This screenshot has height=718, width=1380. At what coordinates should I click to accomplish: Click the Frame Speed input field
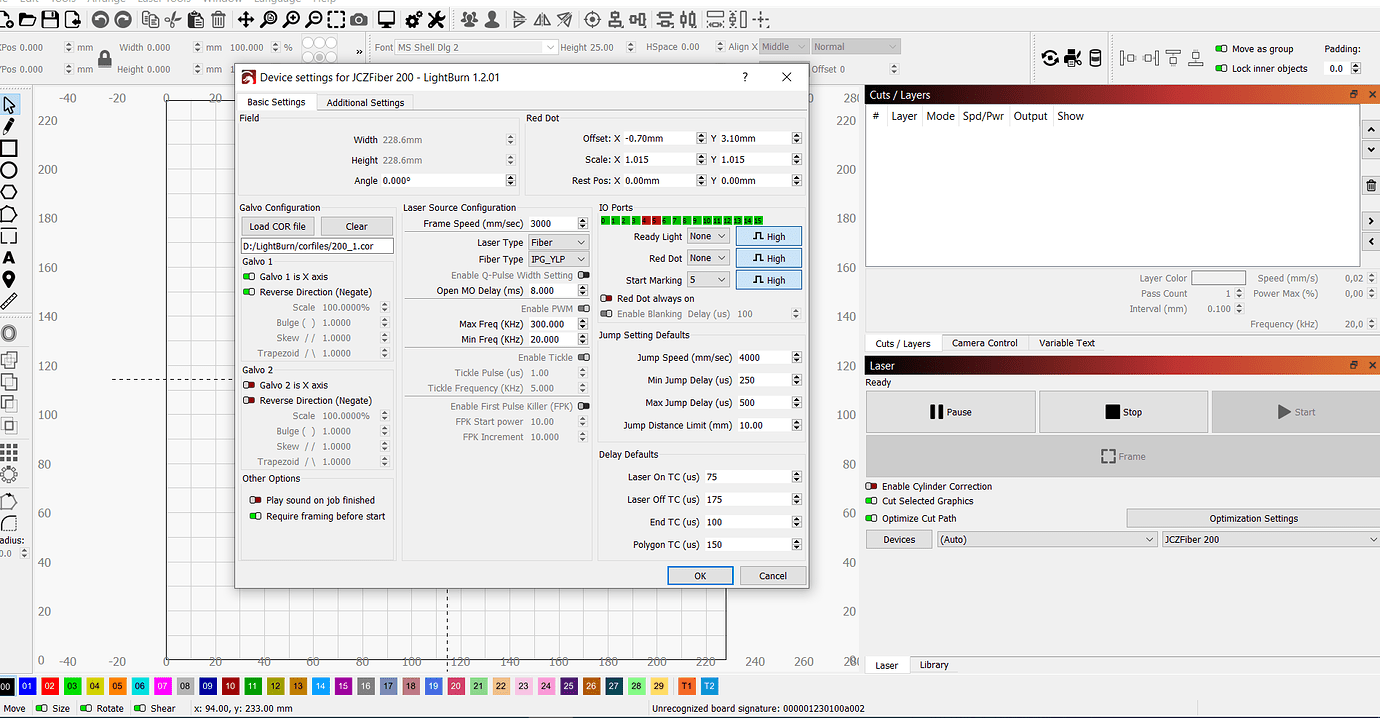(x=552, y=224)
